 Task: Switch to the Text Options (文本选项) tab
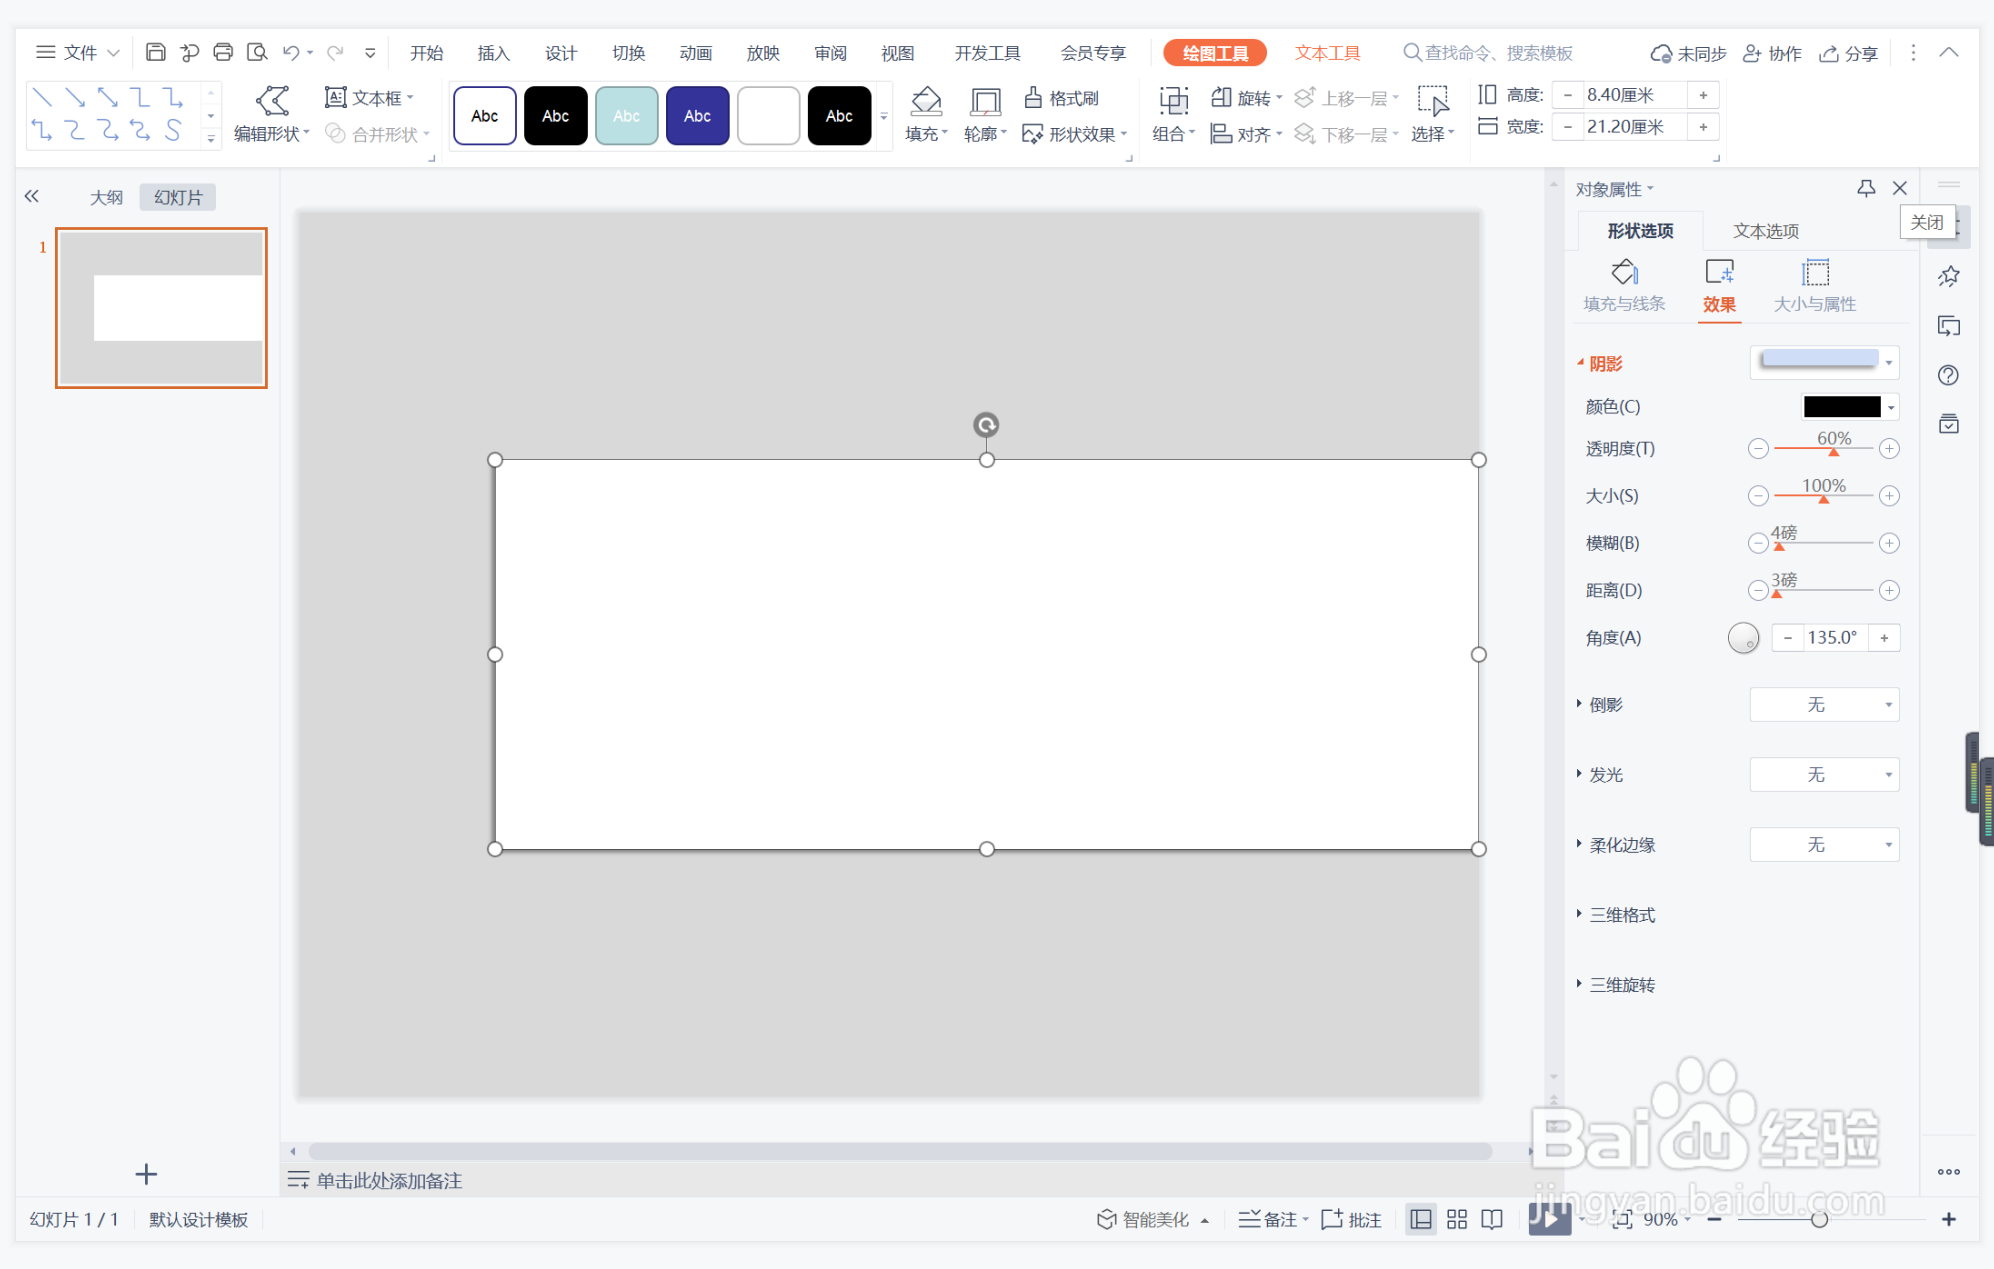click(x=1765, y=231)
